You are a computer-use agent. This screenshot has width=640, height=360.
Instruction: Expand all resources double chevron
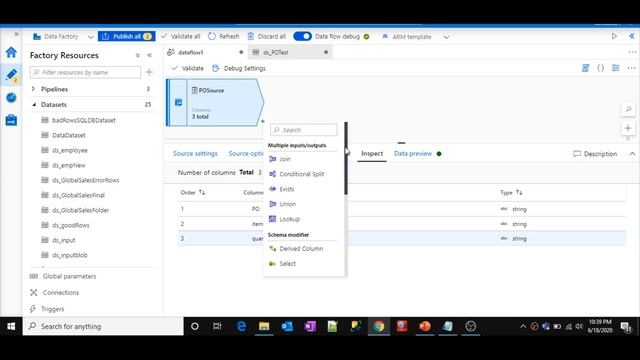click(138, 55)
